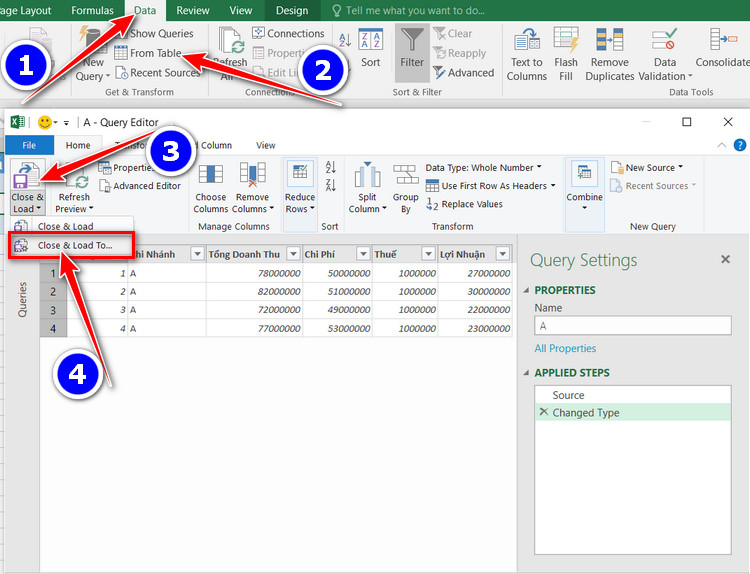The image size is (750, 574).
Task: Click Refresh Preview button
Action: (74, 189)
